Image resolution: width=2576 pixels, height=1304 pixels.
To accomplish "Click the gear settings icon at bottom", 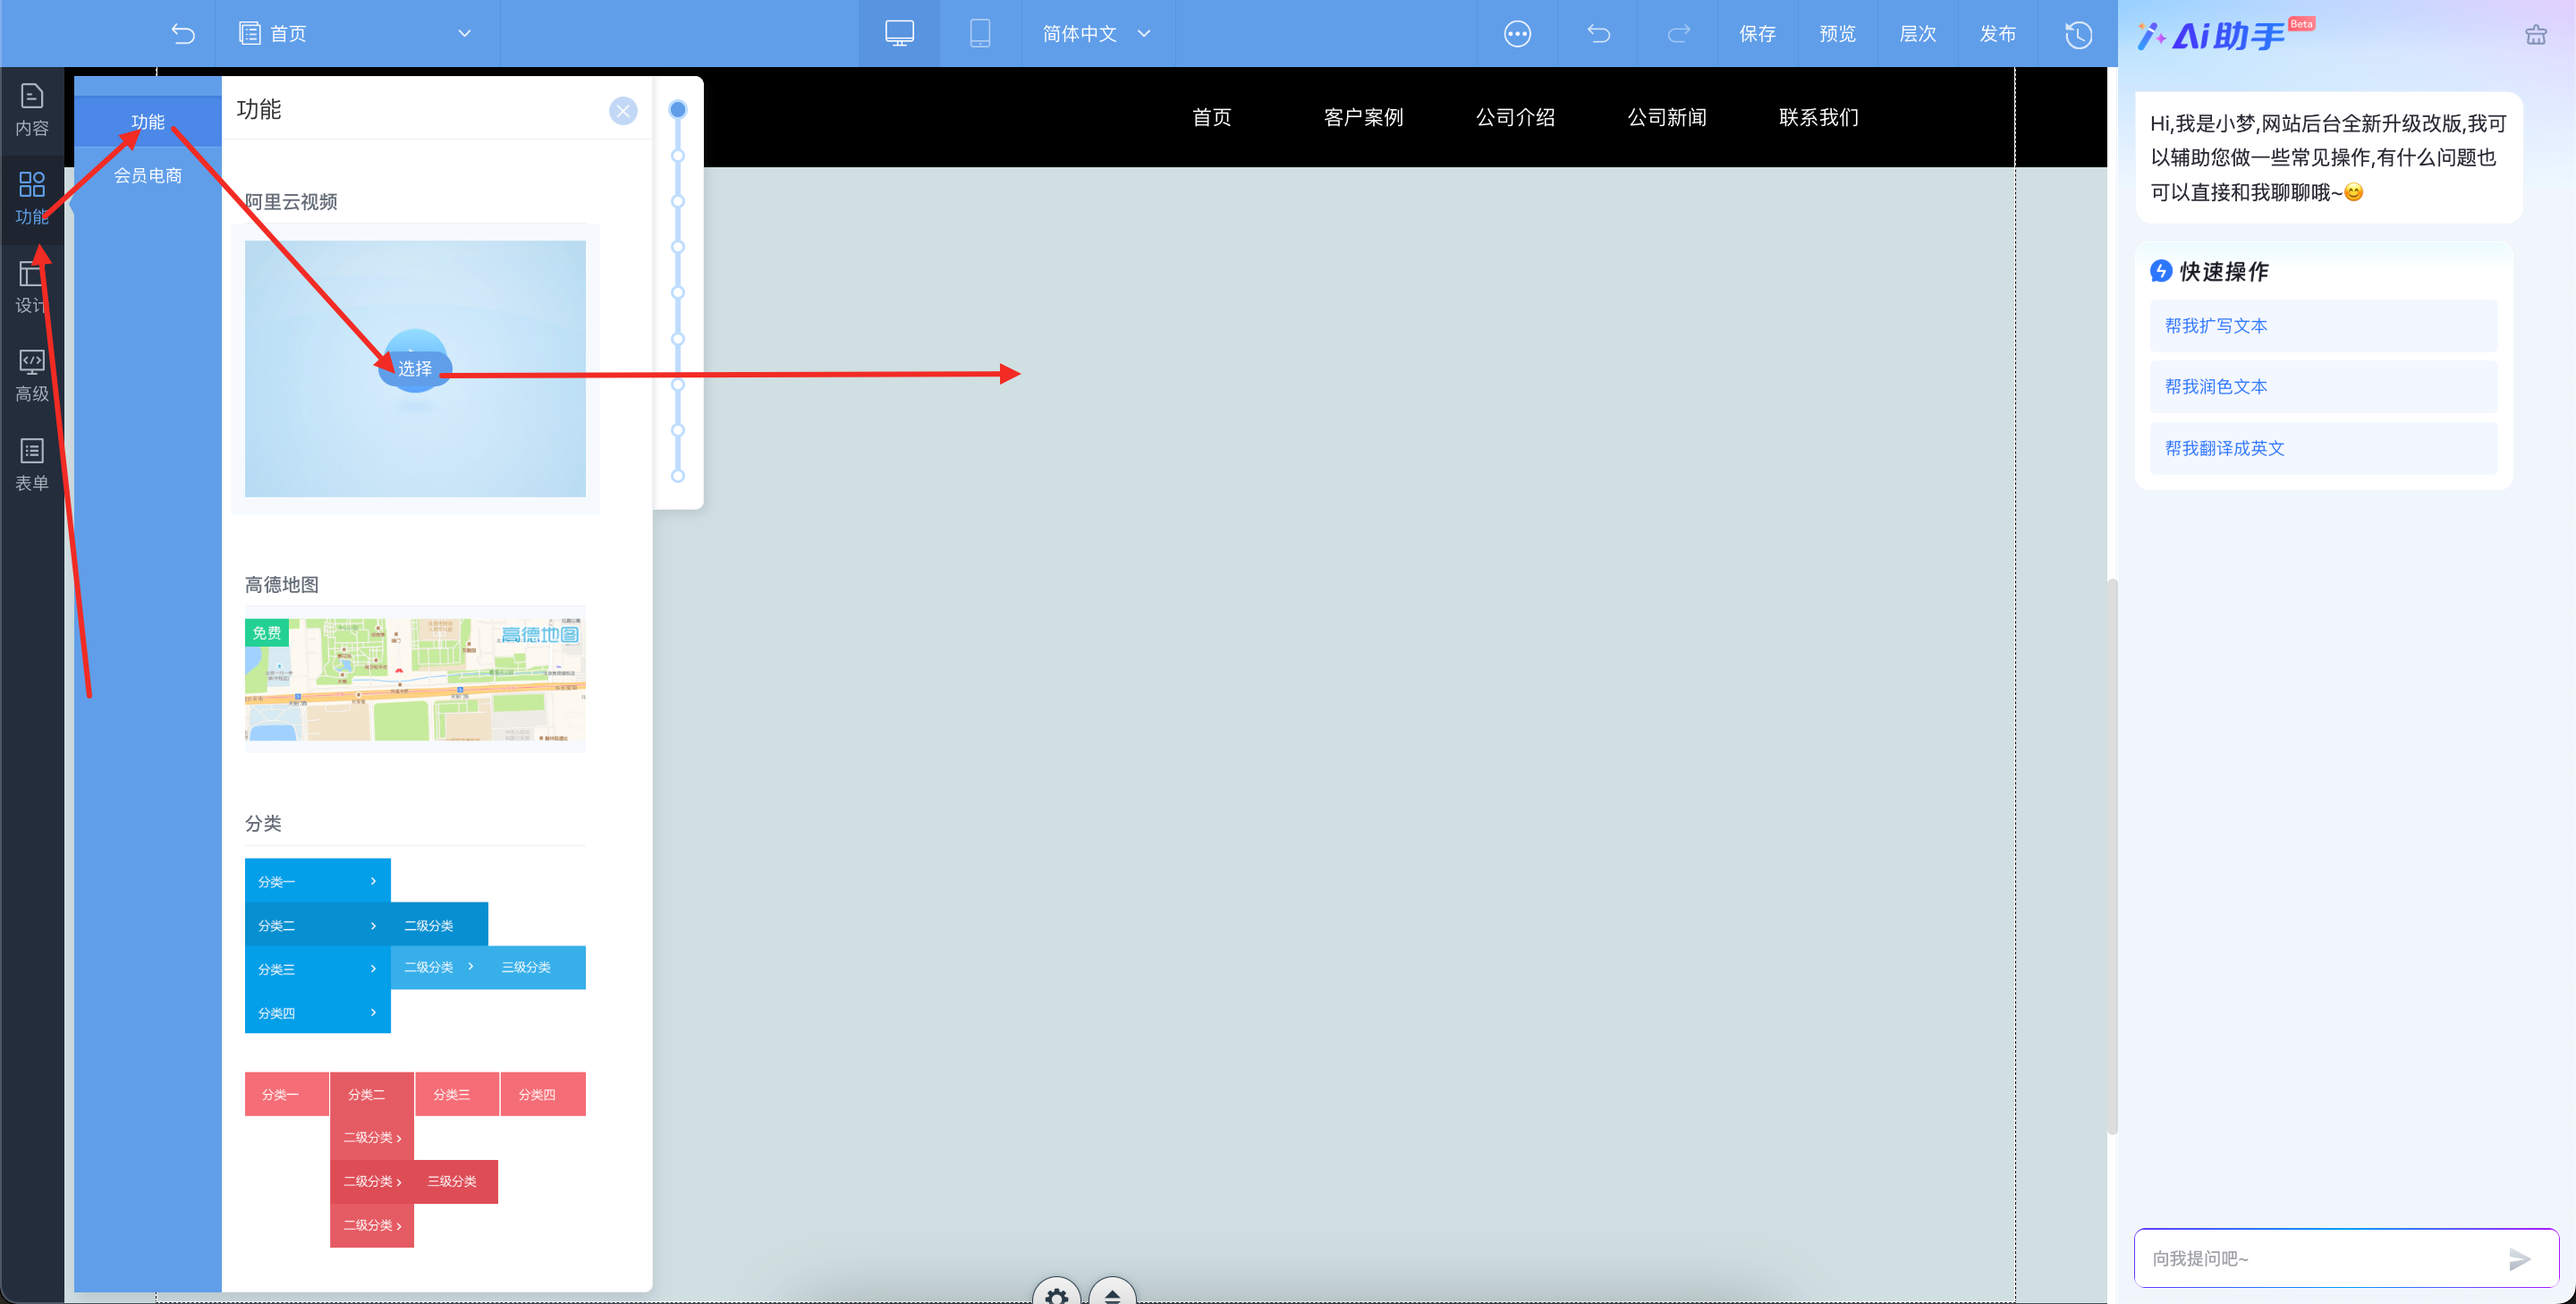I will click(x=1056, y=1294).
